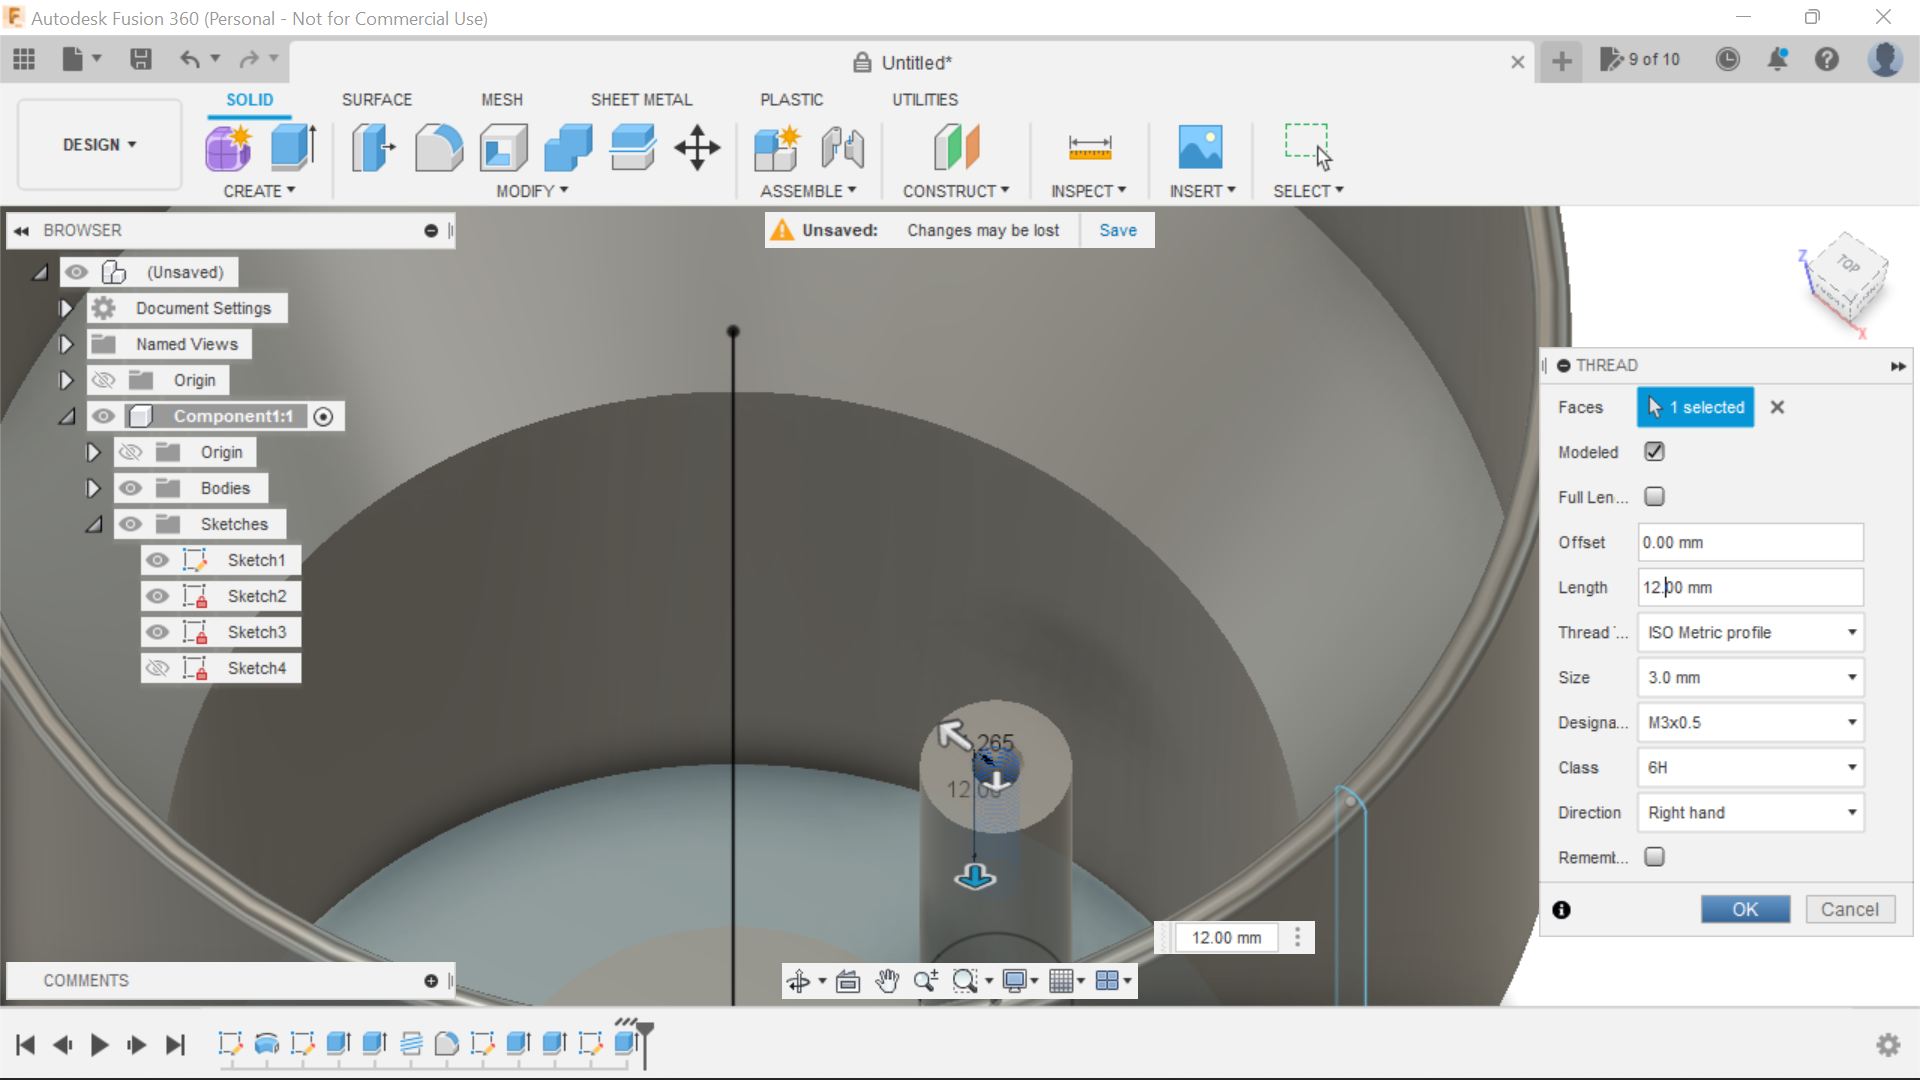Click the Joint tool icon
The width and height of the screenshot is (1920, 1080).
[x=842, y=148]
